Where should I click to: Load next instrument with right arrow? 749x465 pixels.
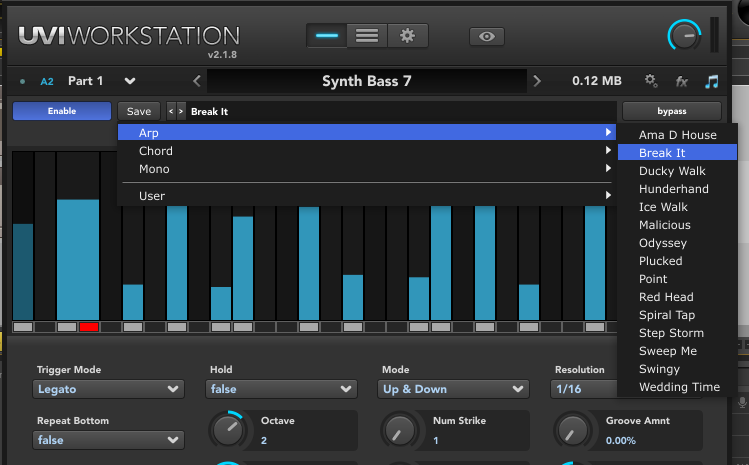[x=537, y=81]
